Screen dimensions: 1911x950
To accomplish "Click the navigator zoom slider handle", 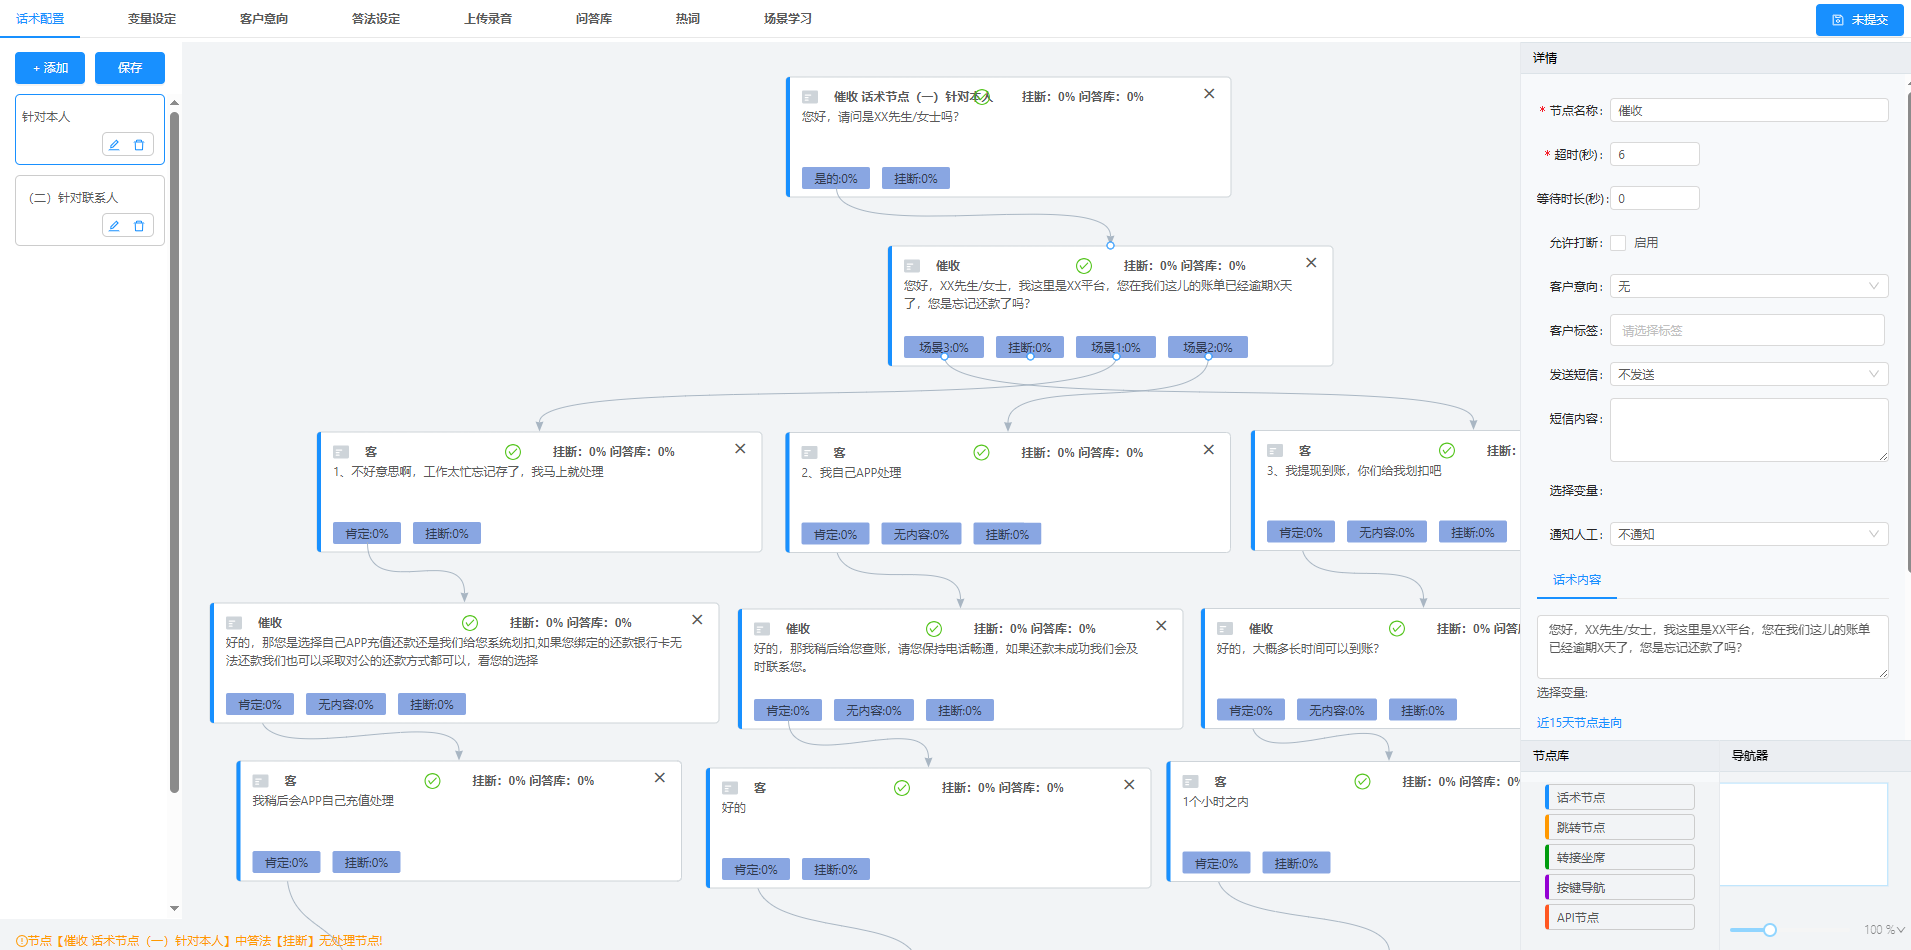I will coord(1770,930).
